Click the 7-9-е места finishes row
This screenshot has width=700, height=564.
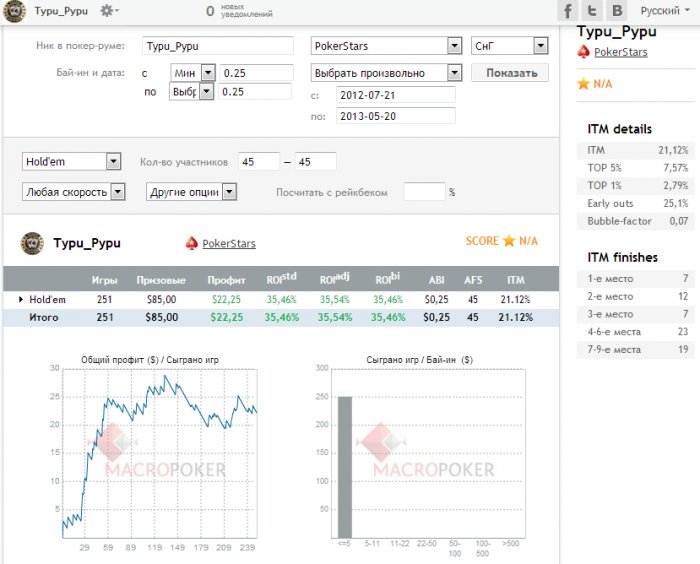pos(636,350)
